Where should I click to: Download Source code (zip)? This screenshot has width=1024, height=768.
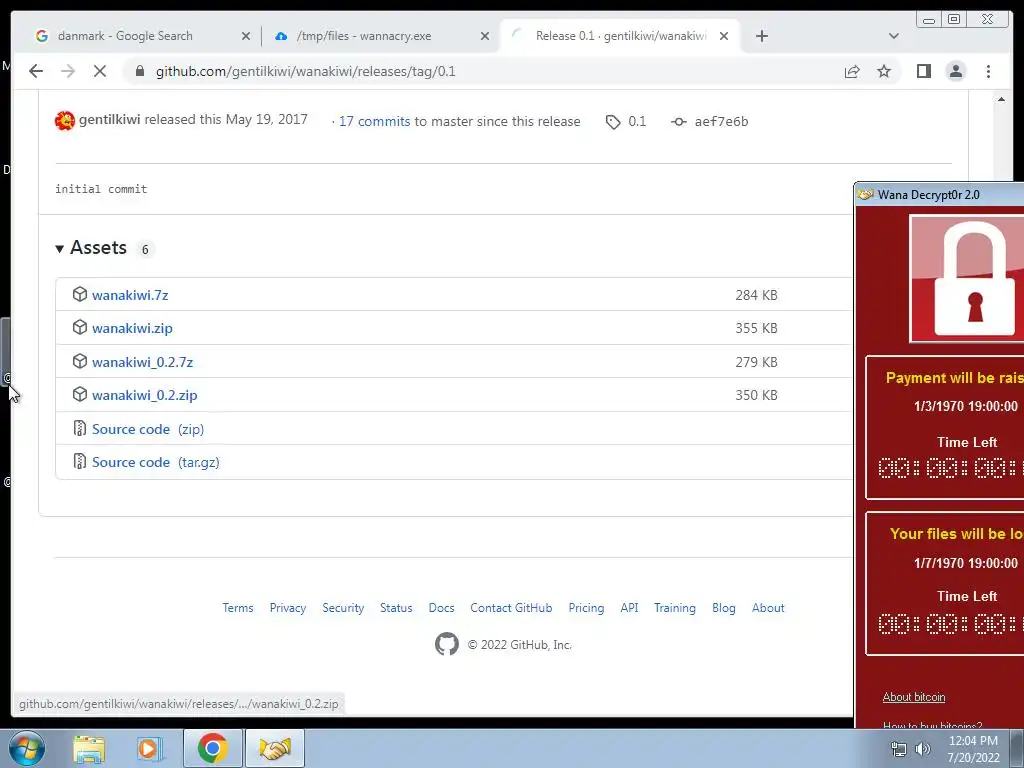pyautogui.click(x=148, y=429)
